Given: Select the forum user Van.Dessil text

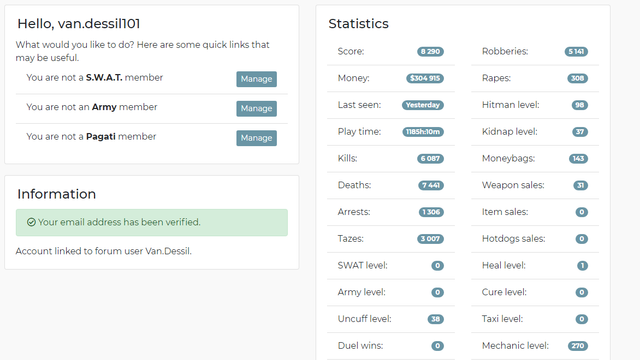Looking at the screenshot, I should point(143,251).
